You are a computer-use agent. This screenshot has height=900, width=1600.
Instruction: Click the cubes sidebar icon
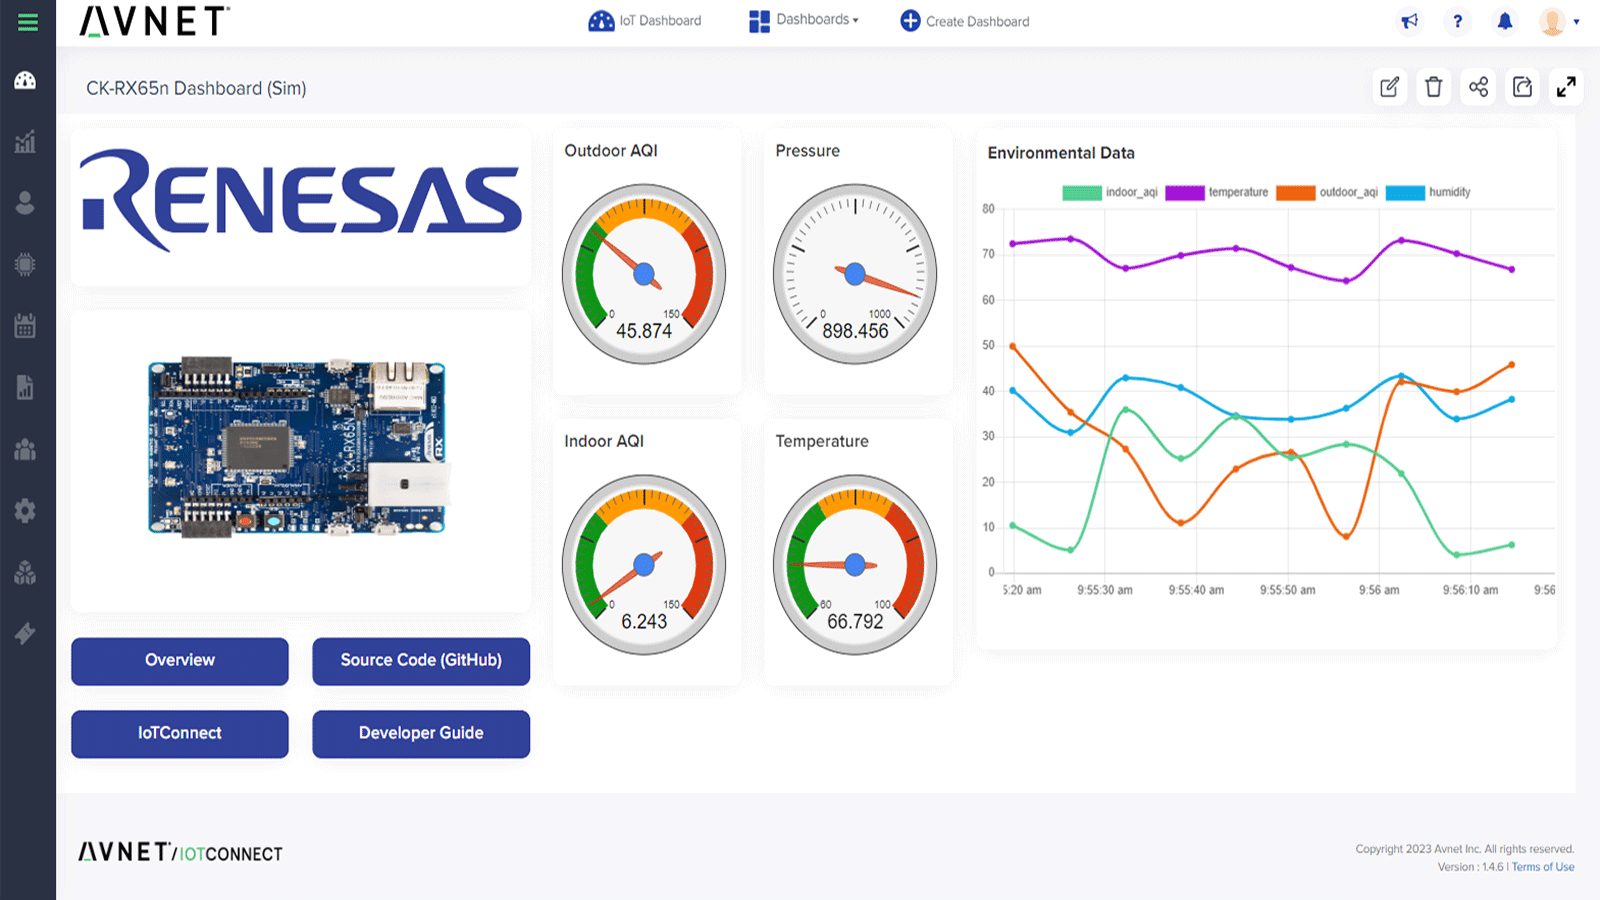[x=25, y=572]
